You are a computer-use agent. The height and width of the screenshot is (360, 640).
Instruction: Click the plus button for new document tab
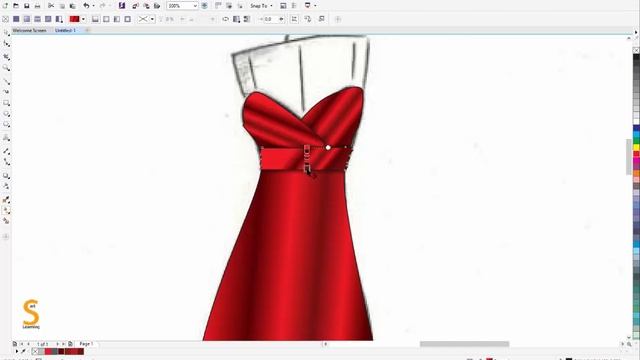(87, 30)
